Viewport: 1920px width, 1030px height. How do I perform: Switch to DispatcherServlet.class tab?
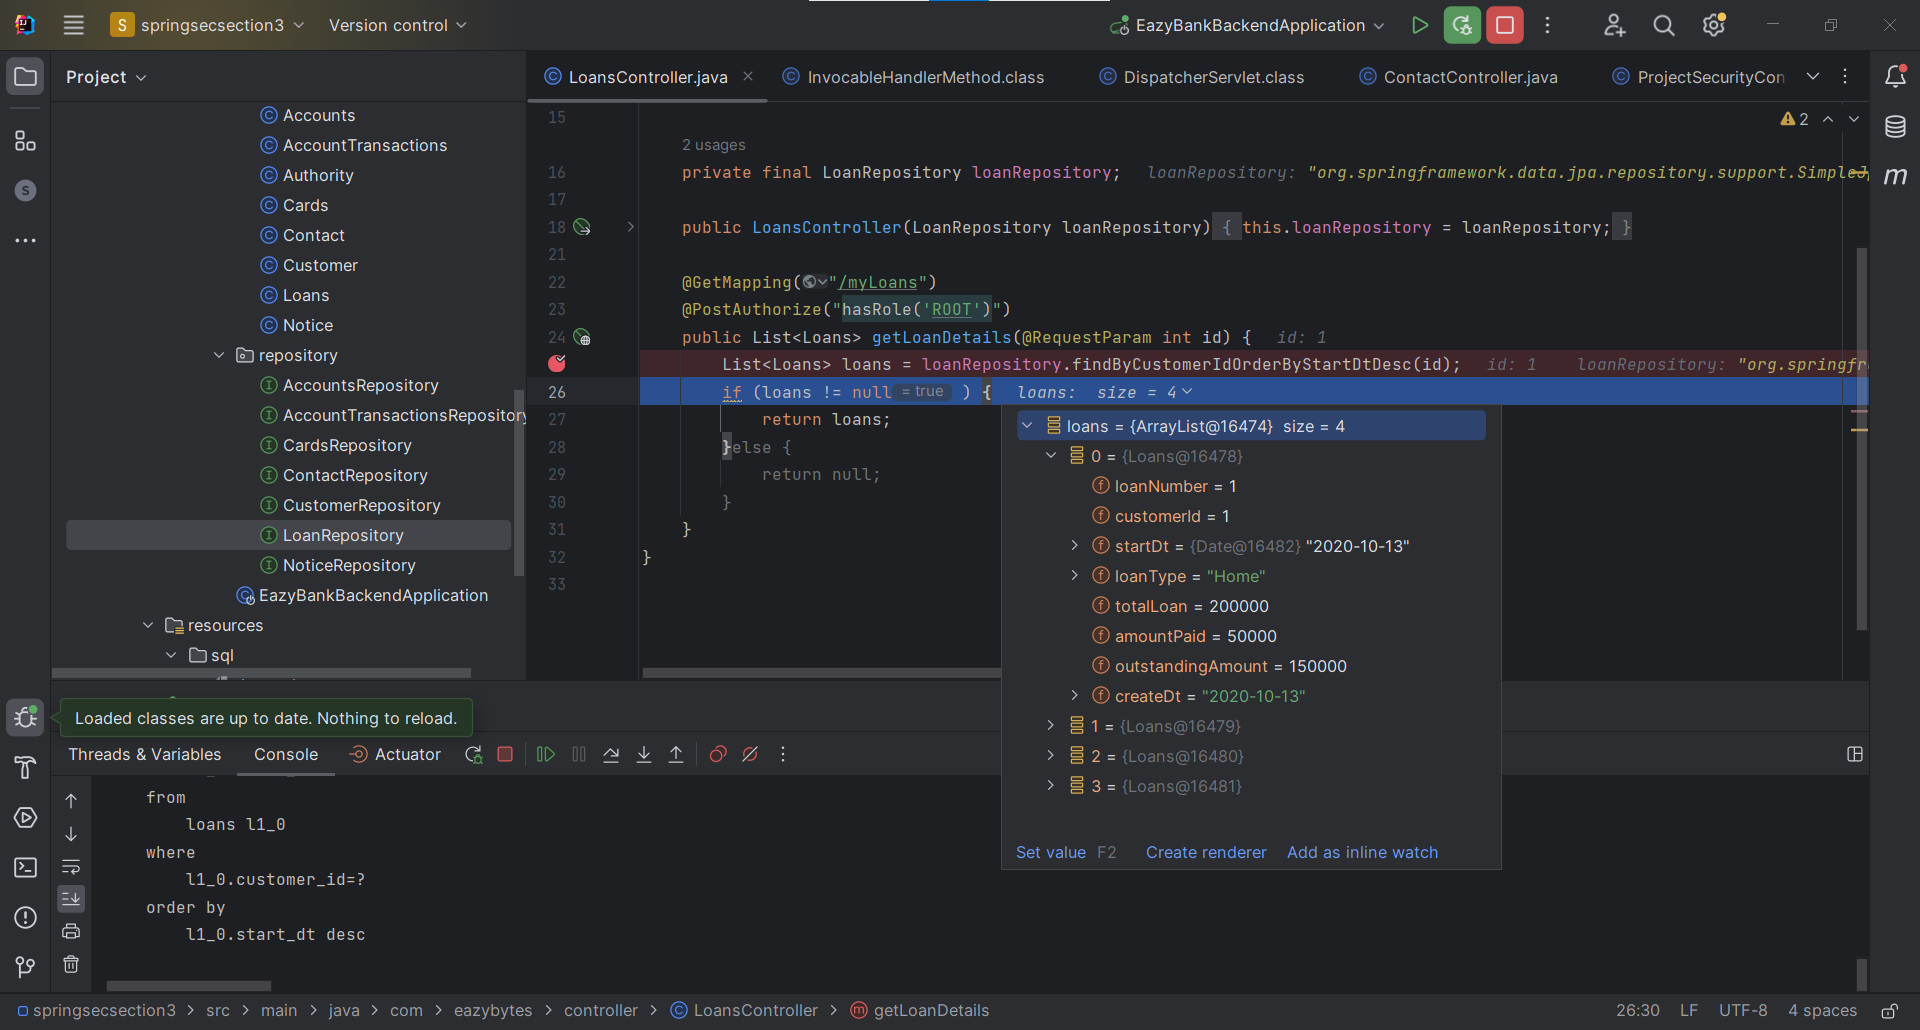(1201, 77)
